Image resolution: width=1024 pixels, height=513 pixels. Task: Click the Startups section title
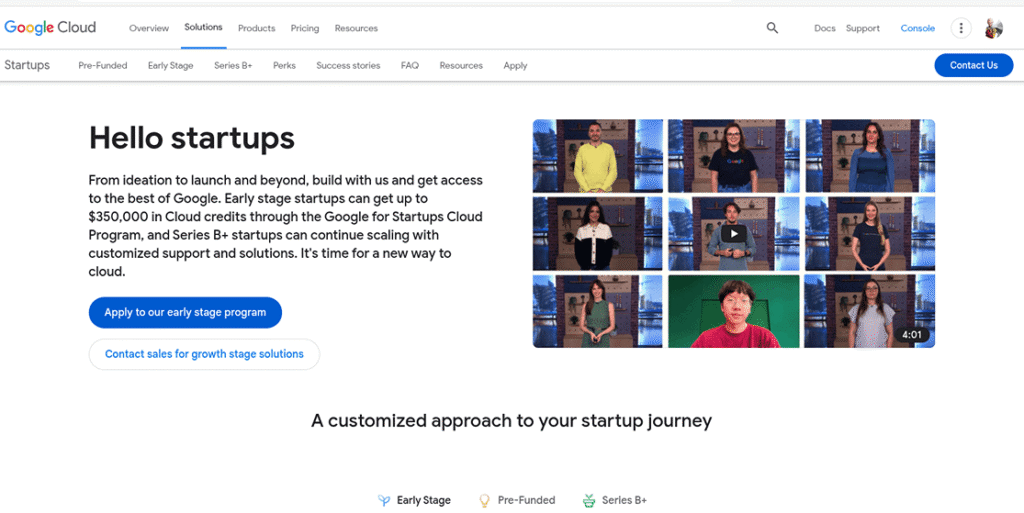[27, 65]
